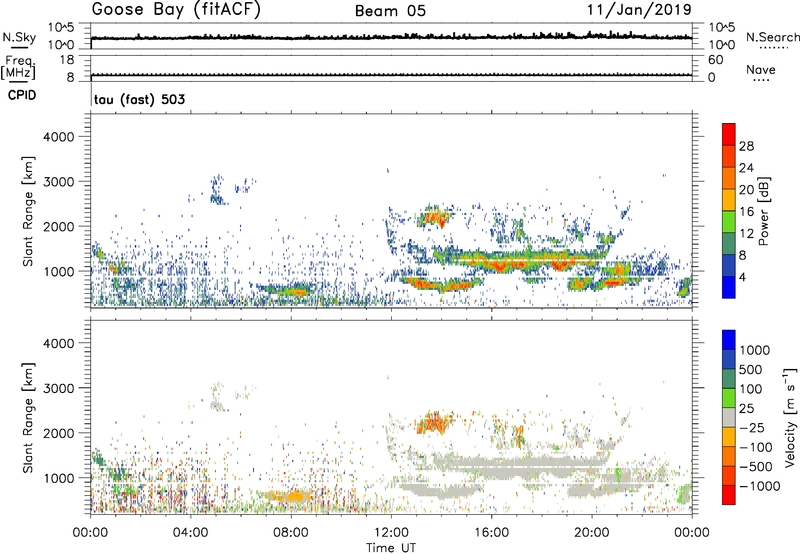Click the yellow 16-20 dB power swatch
This screenshot has width=800, height=554.
tap(729, 200)
